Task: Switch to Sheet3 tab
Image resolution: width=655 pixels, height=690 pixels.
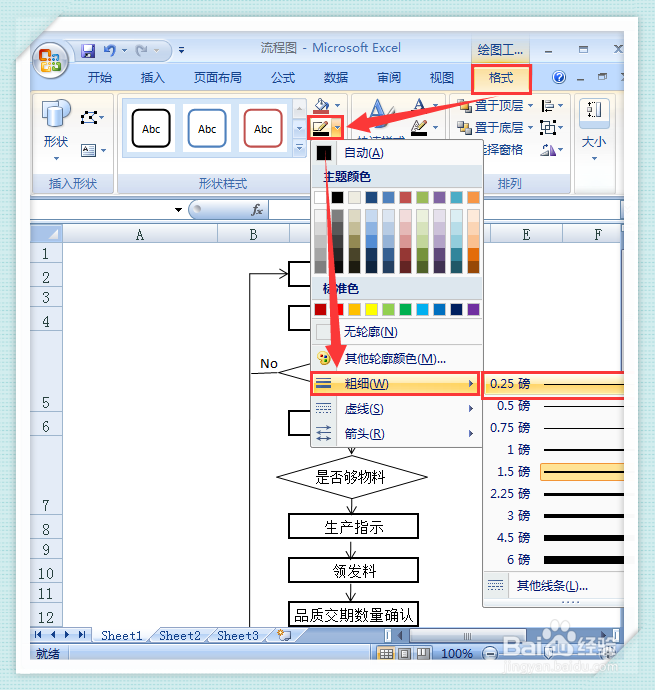Action: 238,635
